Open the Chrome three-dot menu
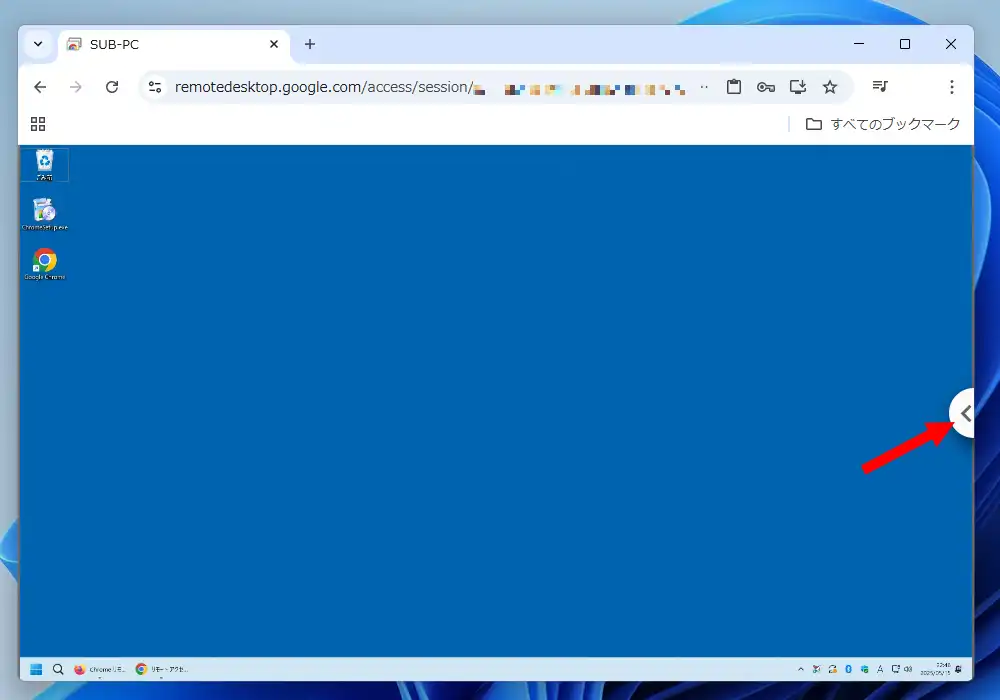 pyautogui.click(x=952, y=87)
